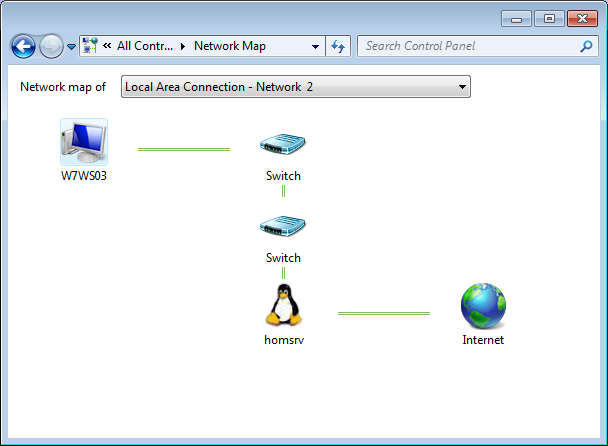Focus the Search Control Panel field
Viewport: 608px width, 446px height.
tap(468, 46)
